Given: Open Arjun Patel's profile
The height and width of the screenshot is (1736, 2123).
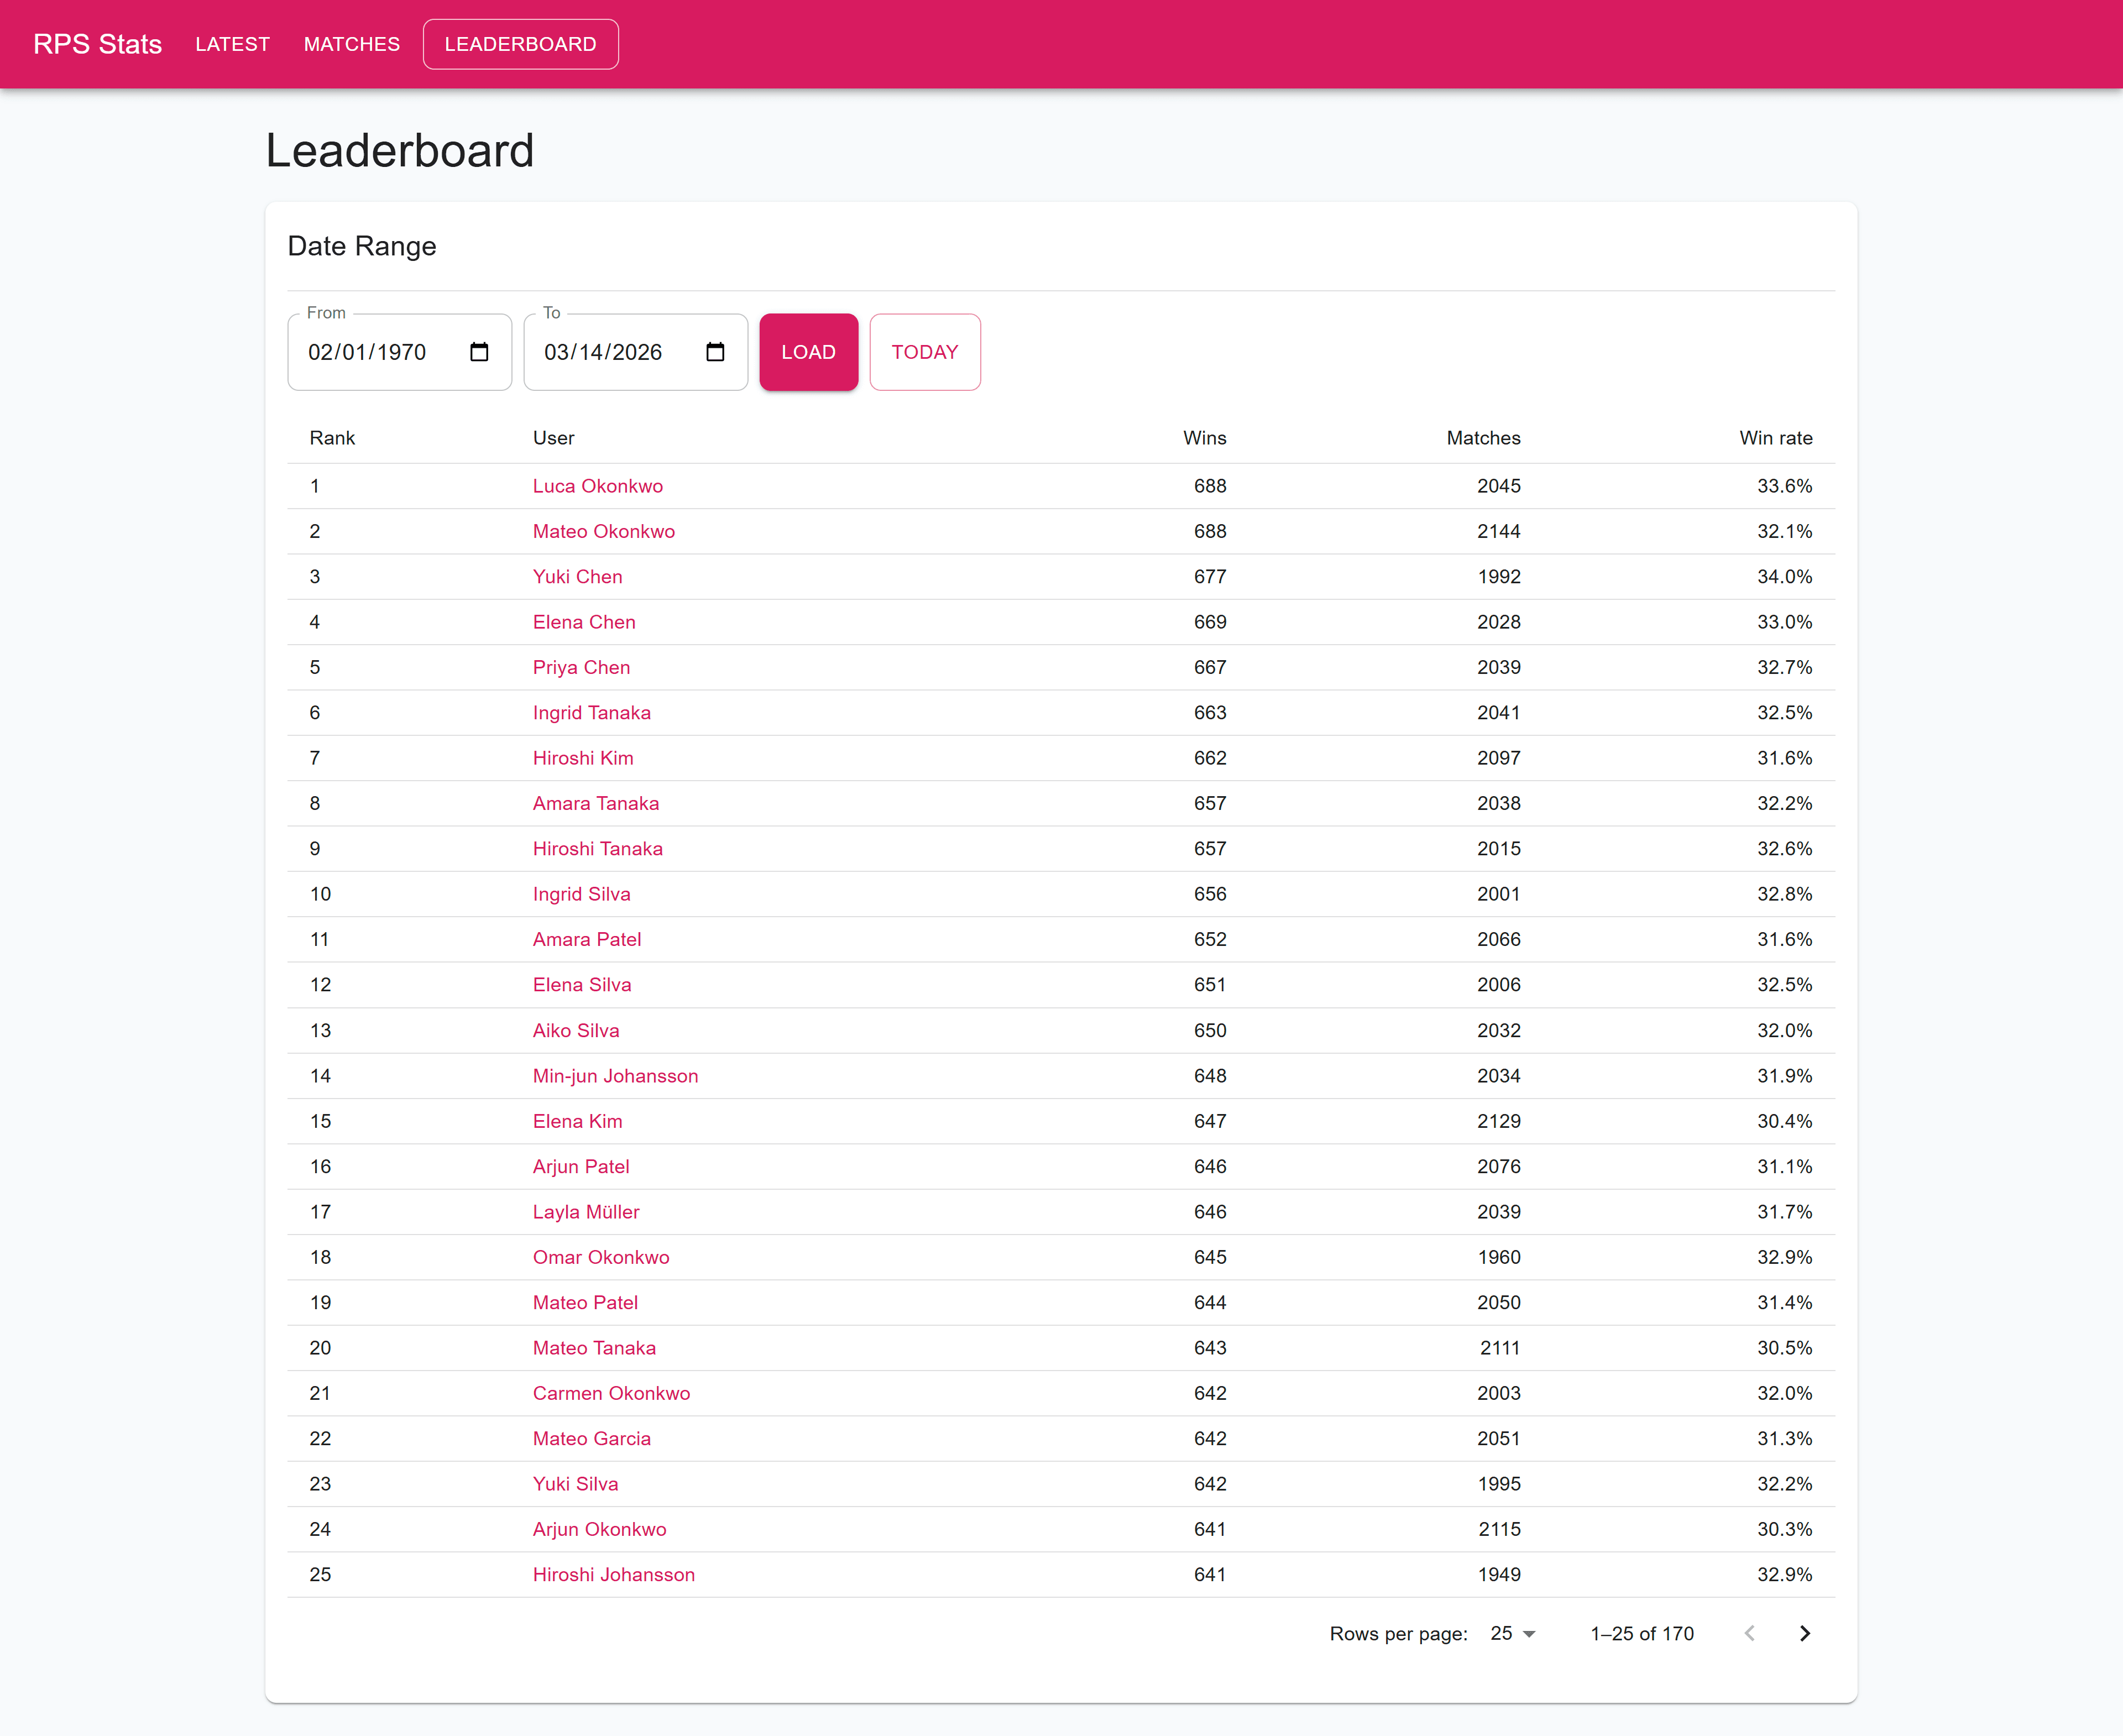Looking at the screenshot, I should (581, 1166).
